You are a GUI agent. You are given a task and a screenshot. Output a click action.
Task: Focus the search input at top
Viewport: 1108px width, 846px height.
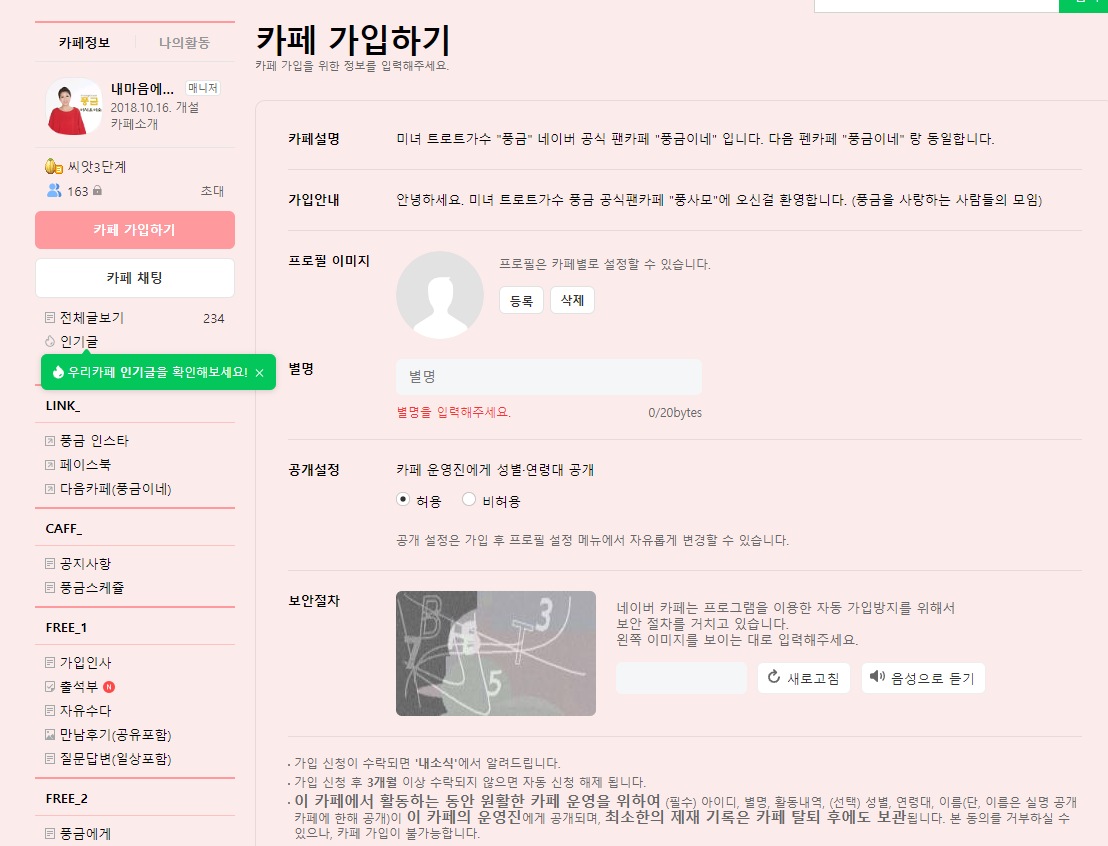tap(936, 5)
